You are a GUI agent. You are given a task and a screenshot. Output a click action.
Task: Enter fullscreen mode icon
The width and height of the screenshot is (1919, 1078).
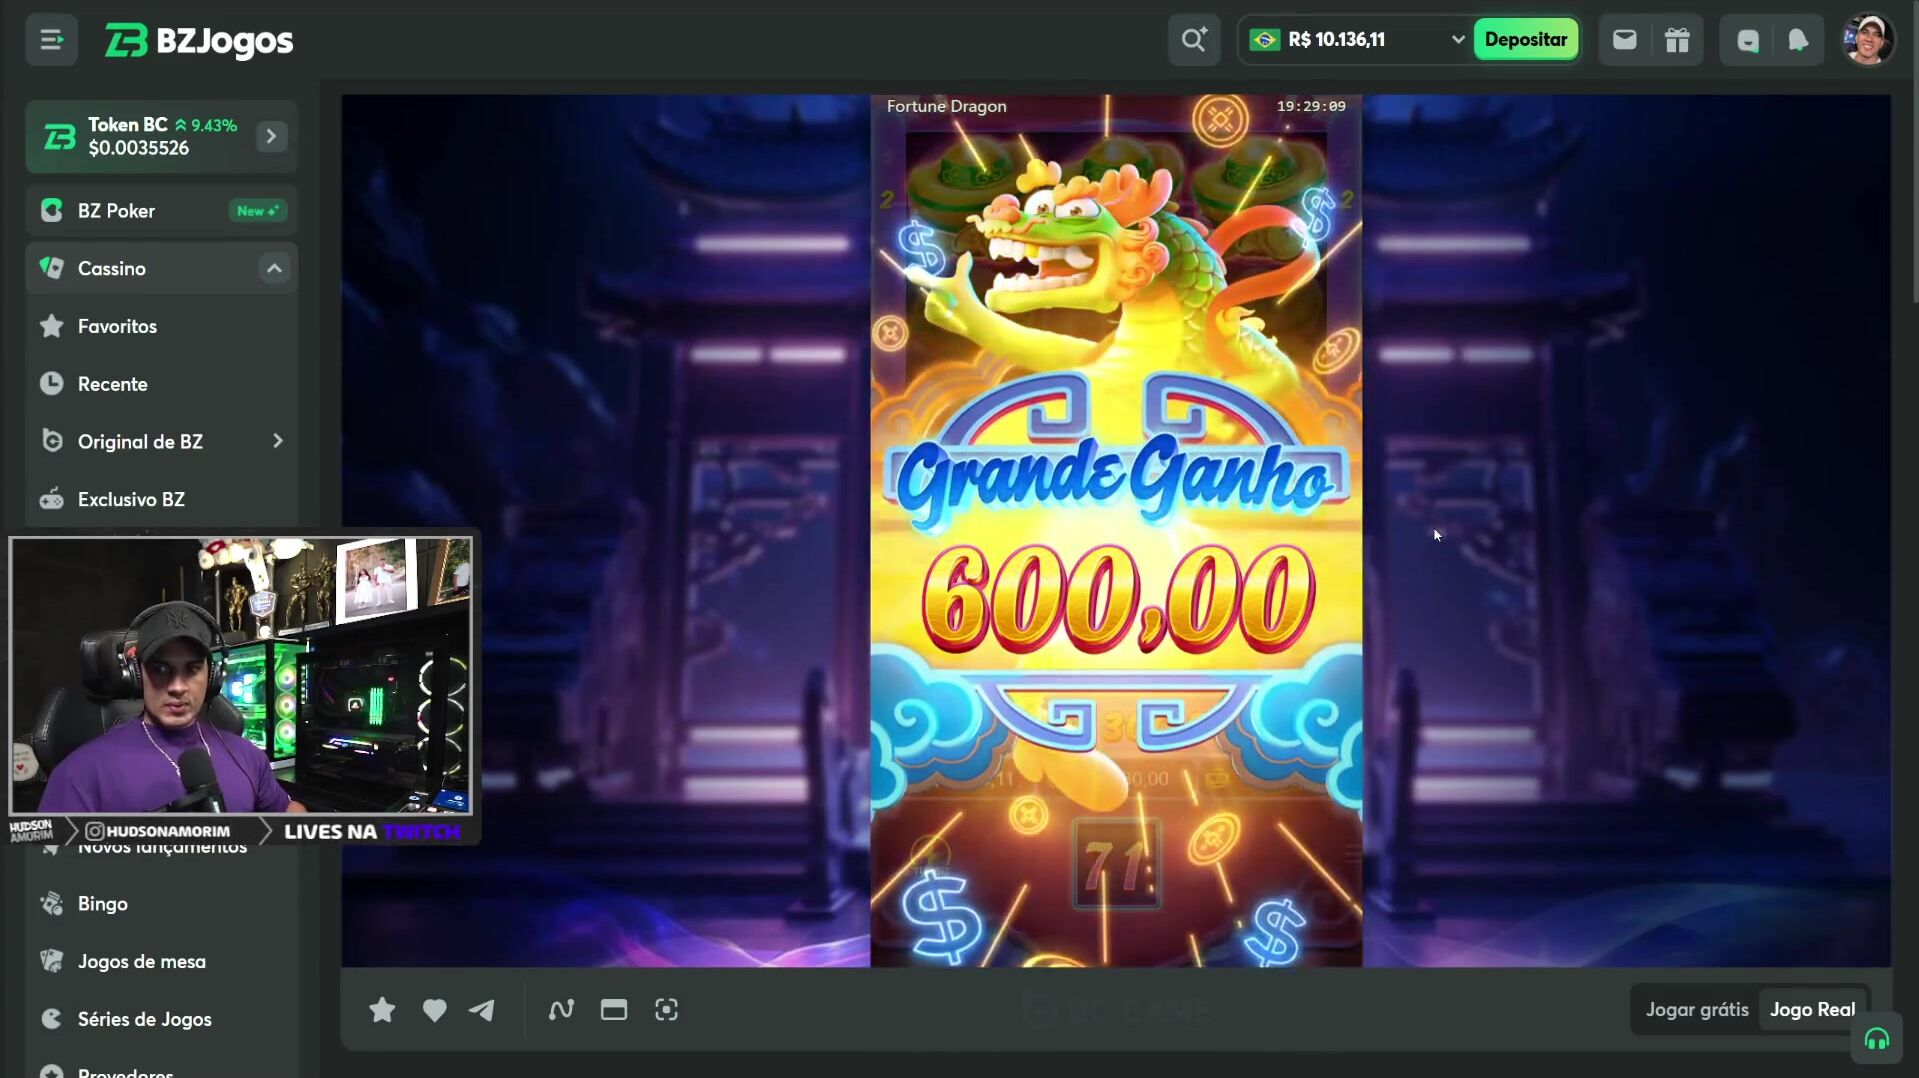tap(666, 1010)
